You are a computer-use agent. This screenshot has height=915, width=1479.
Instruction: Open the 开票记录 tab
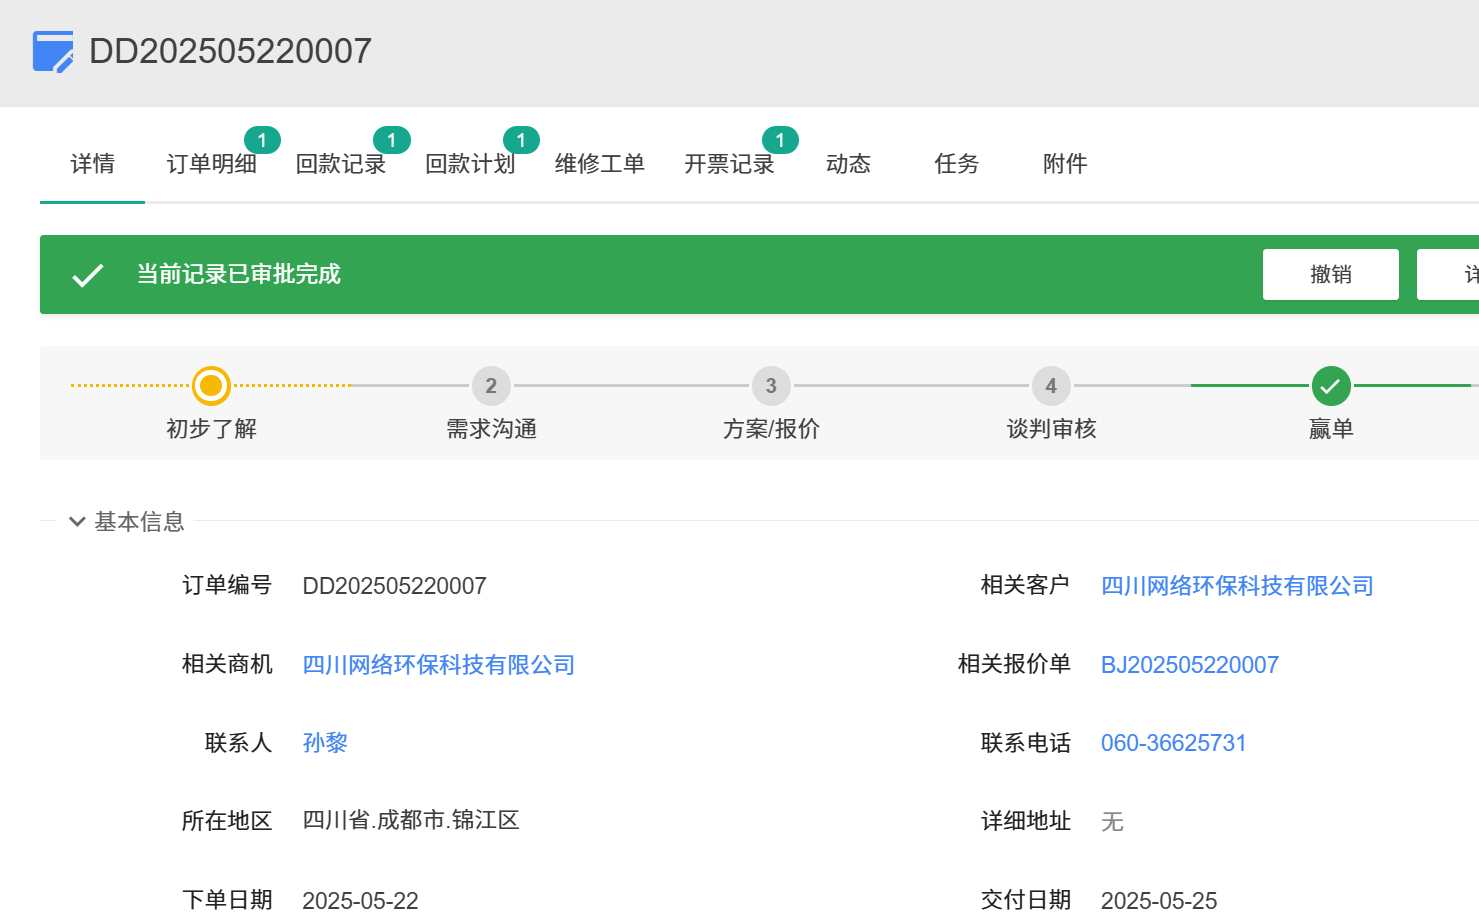tap(729, 164)
